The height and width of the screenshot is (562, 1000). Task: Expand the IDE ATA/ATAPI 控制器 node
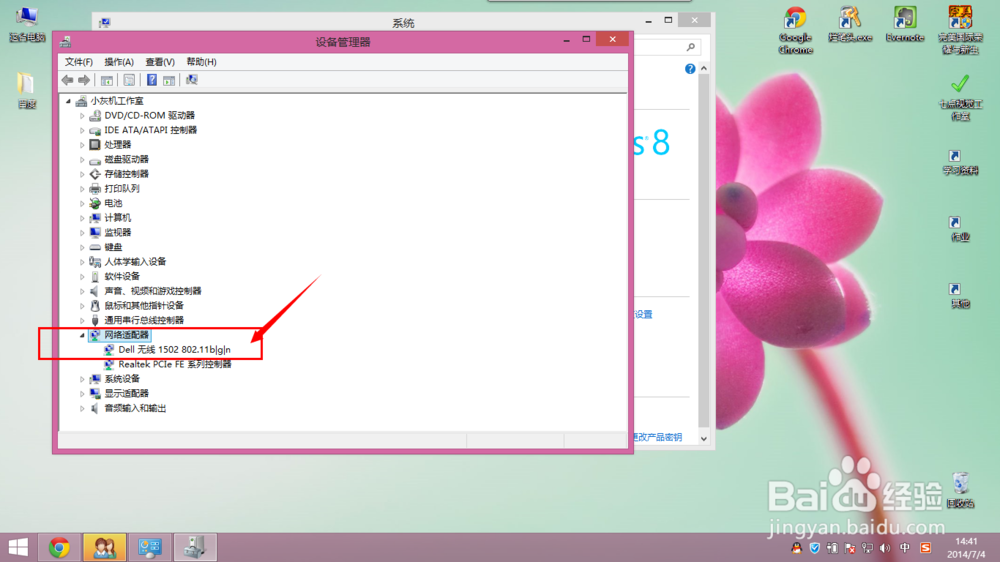[82, 130]
